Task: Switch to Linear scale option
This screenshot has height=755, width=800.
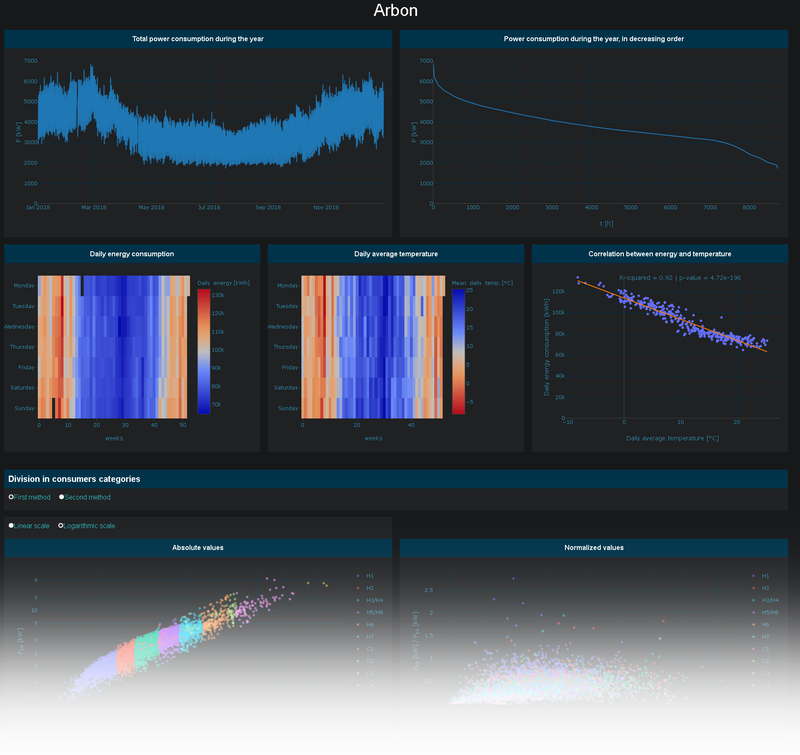Action: 11,525
